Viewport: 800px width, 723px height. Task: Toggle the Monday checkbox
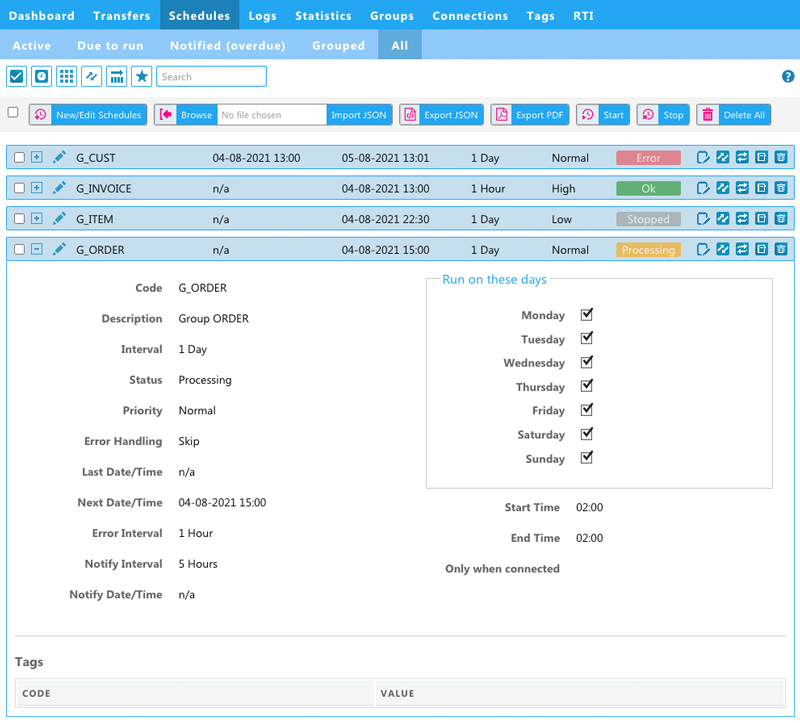pyautogui.click(x=587, y=314)
